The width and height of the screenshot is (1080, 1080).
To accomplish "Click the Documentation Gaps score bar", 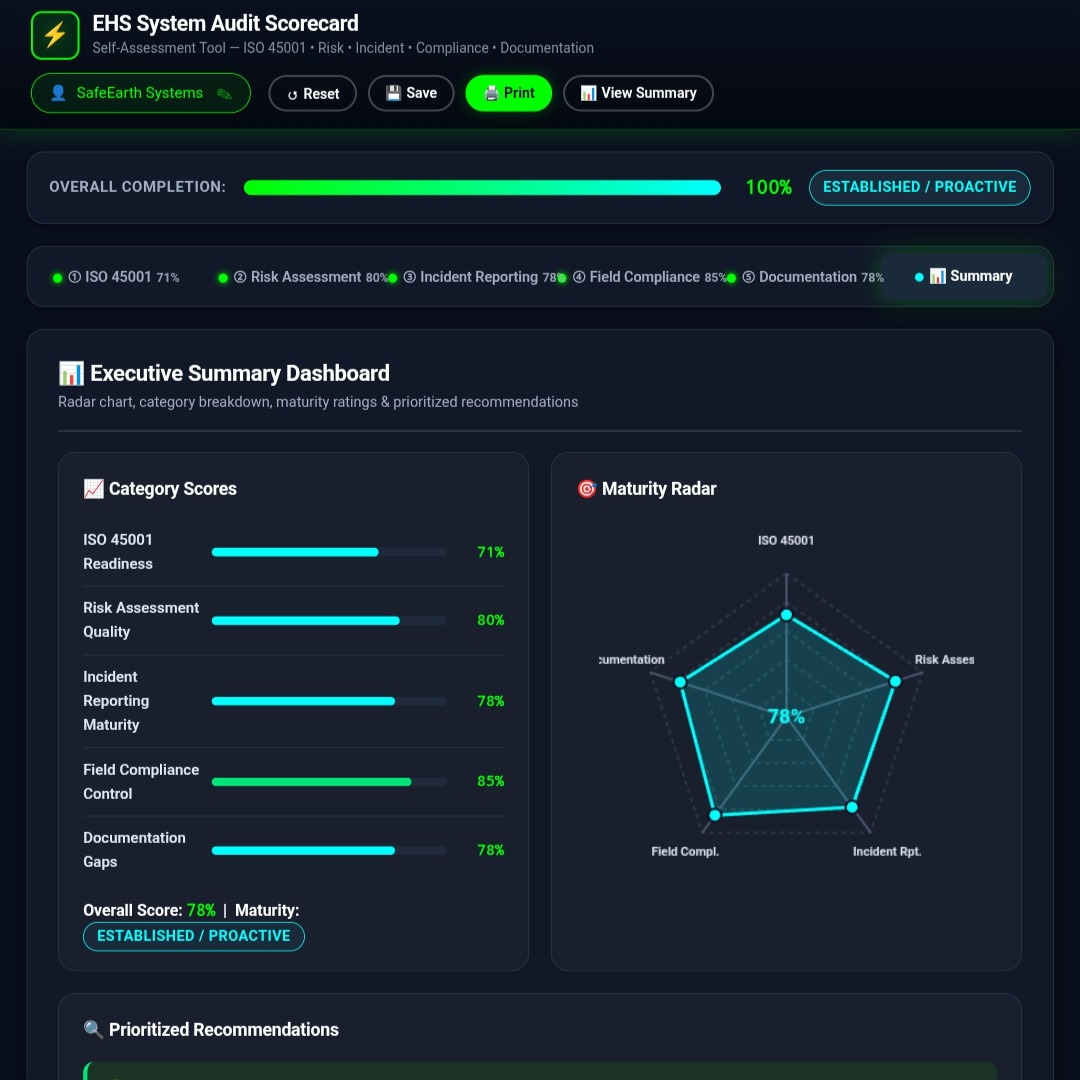I will pyautogui.click(x=329, y=851).
